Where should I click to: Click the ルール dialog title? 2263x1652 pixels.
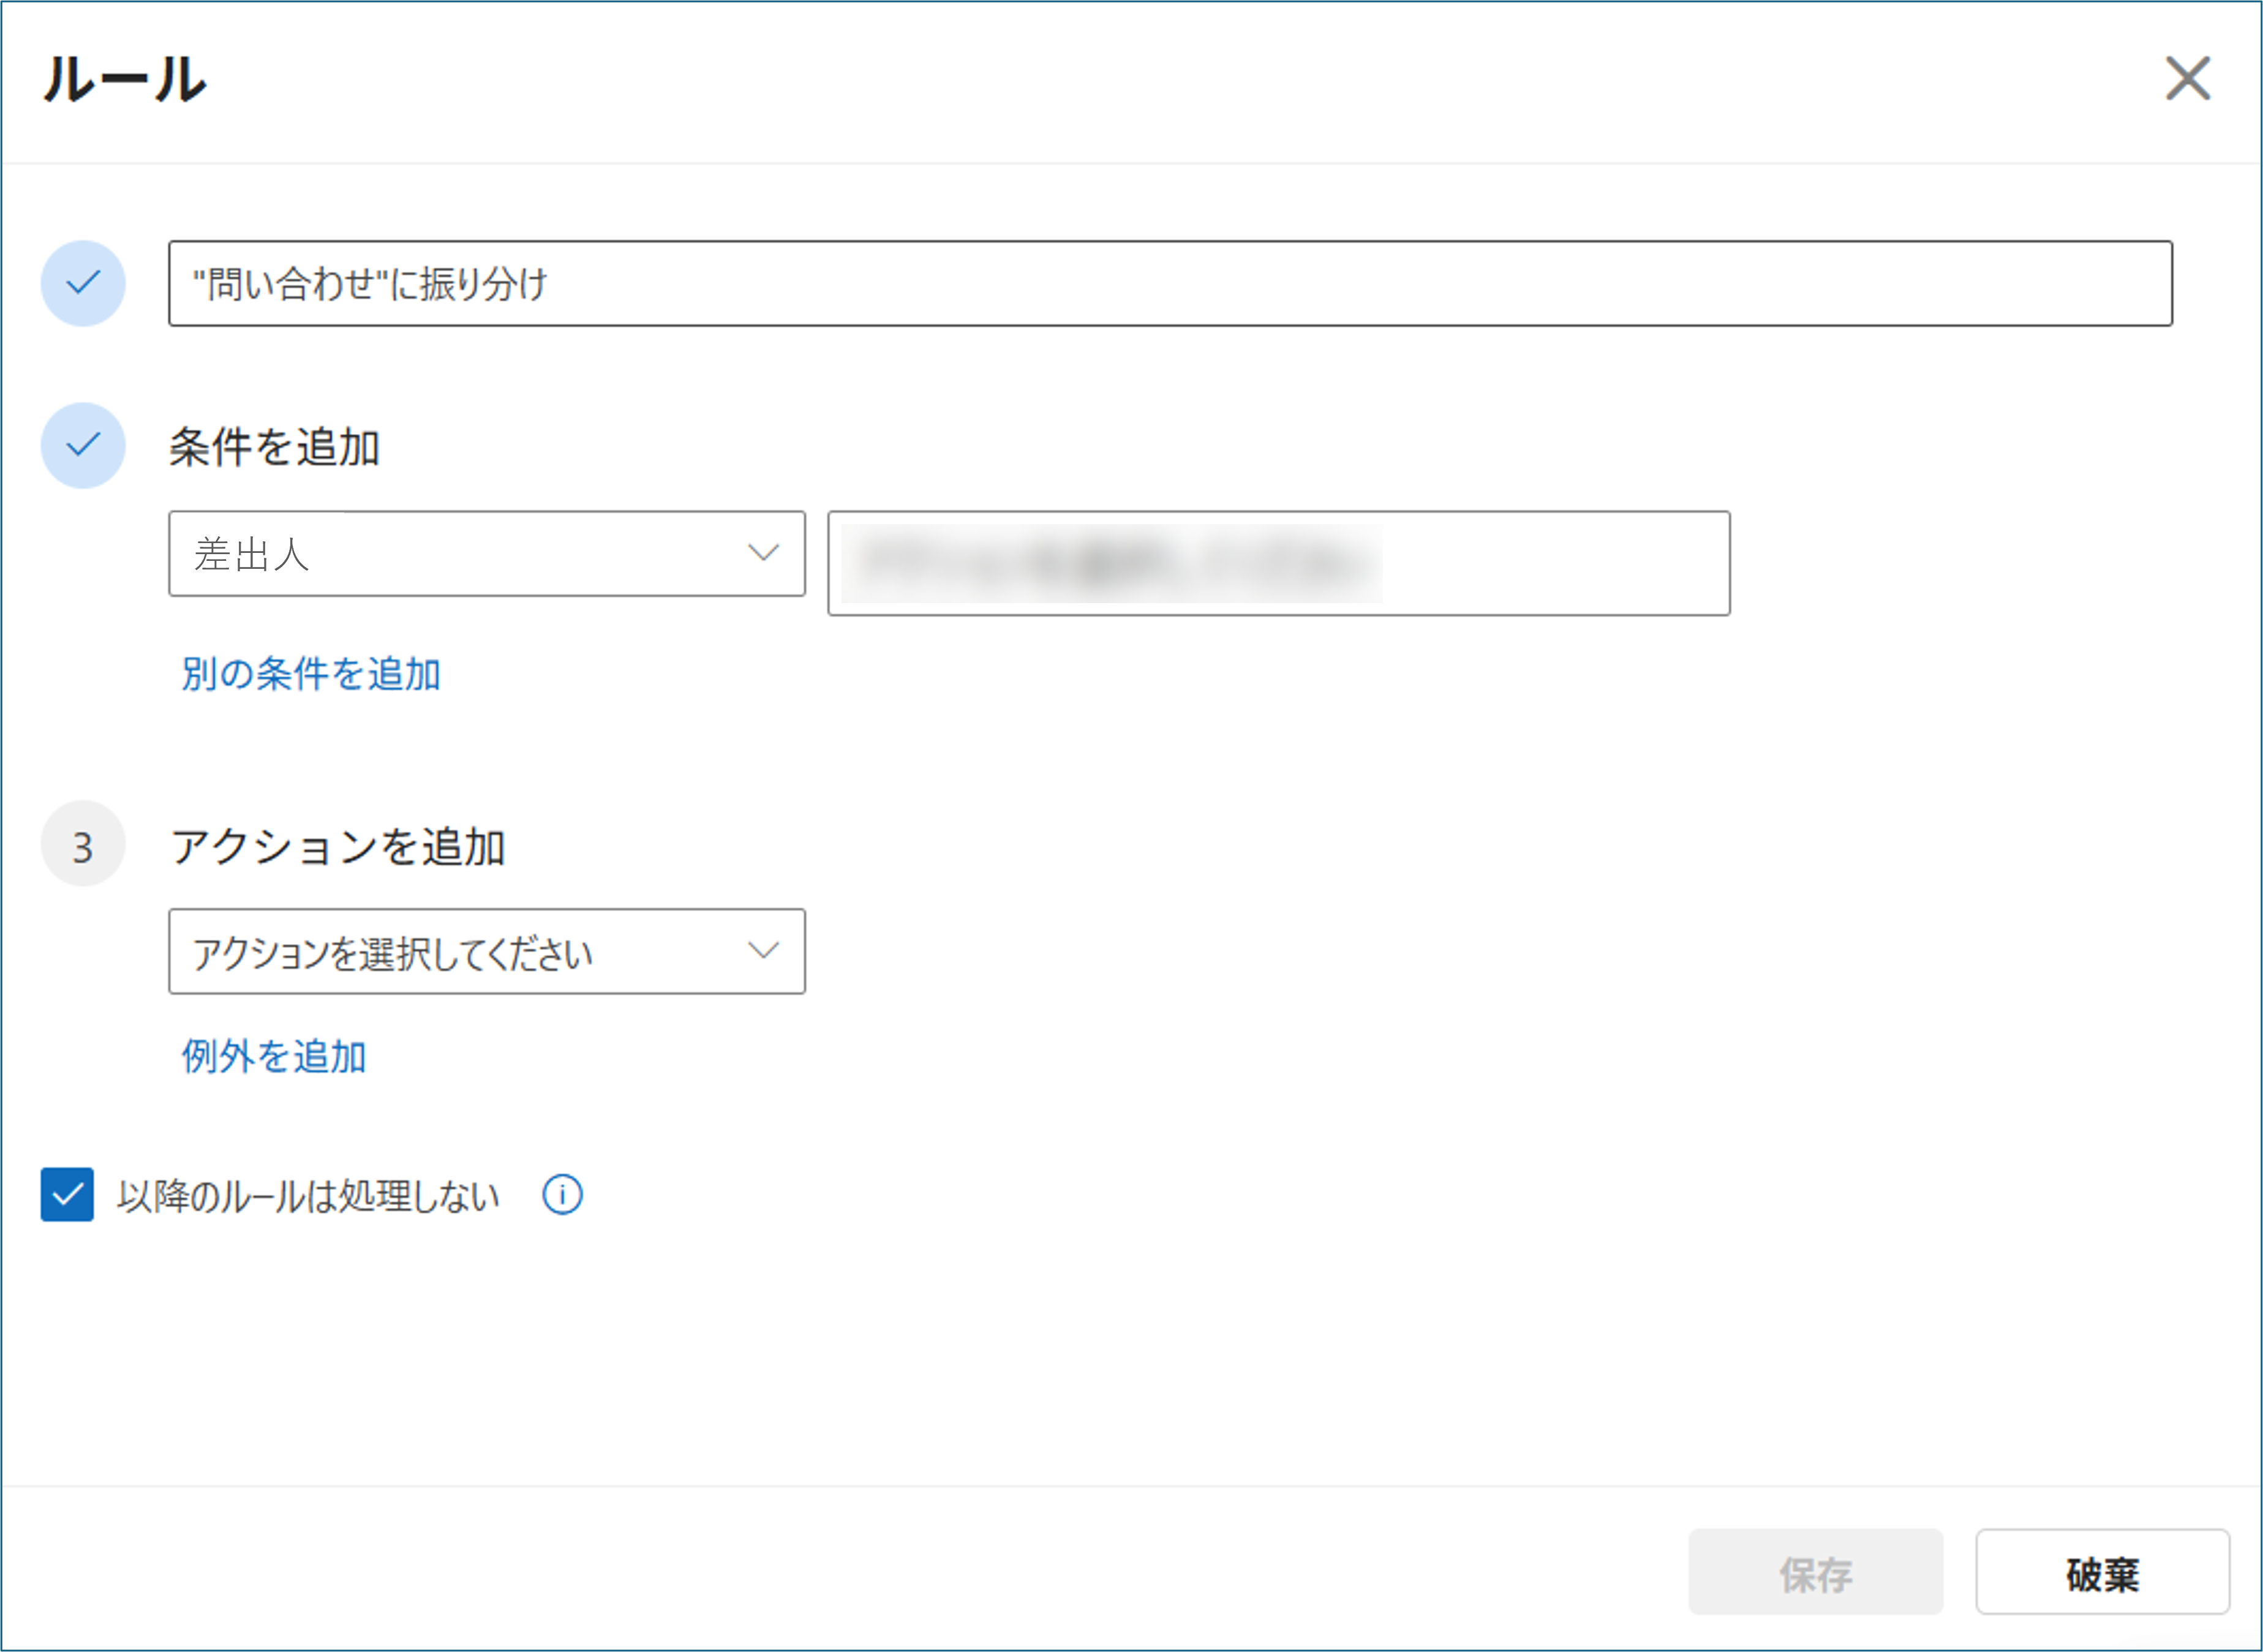pyautogui.click(x=125, y=79)
